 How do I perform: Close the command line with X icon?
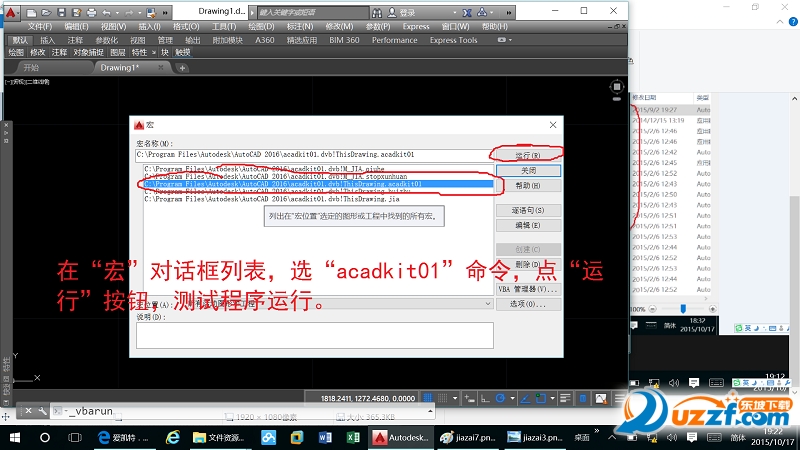tap(29, 411)
